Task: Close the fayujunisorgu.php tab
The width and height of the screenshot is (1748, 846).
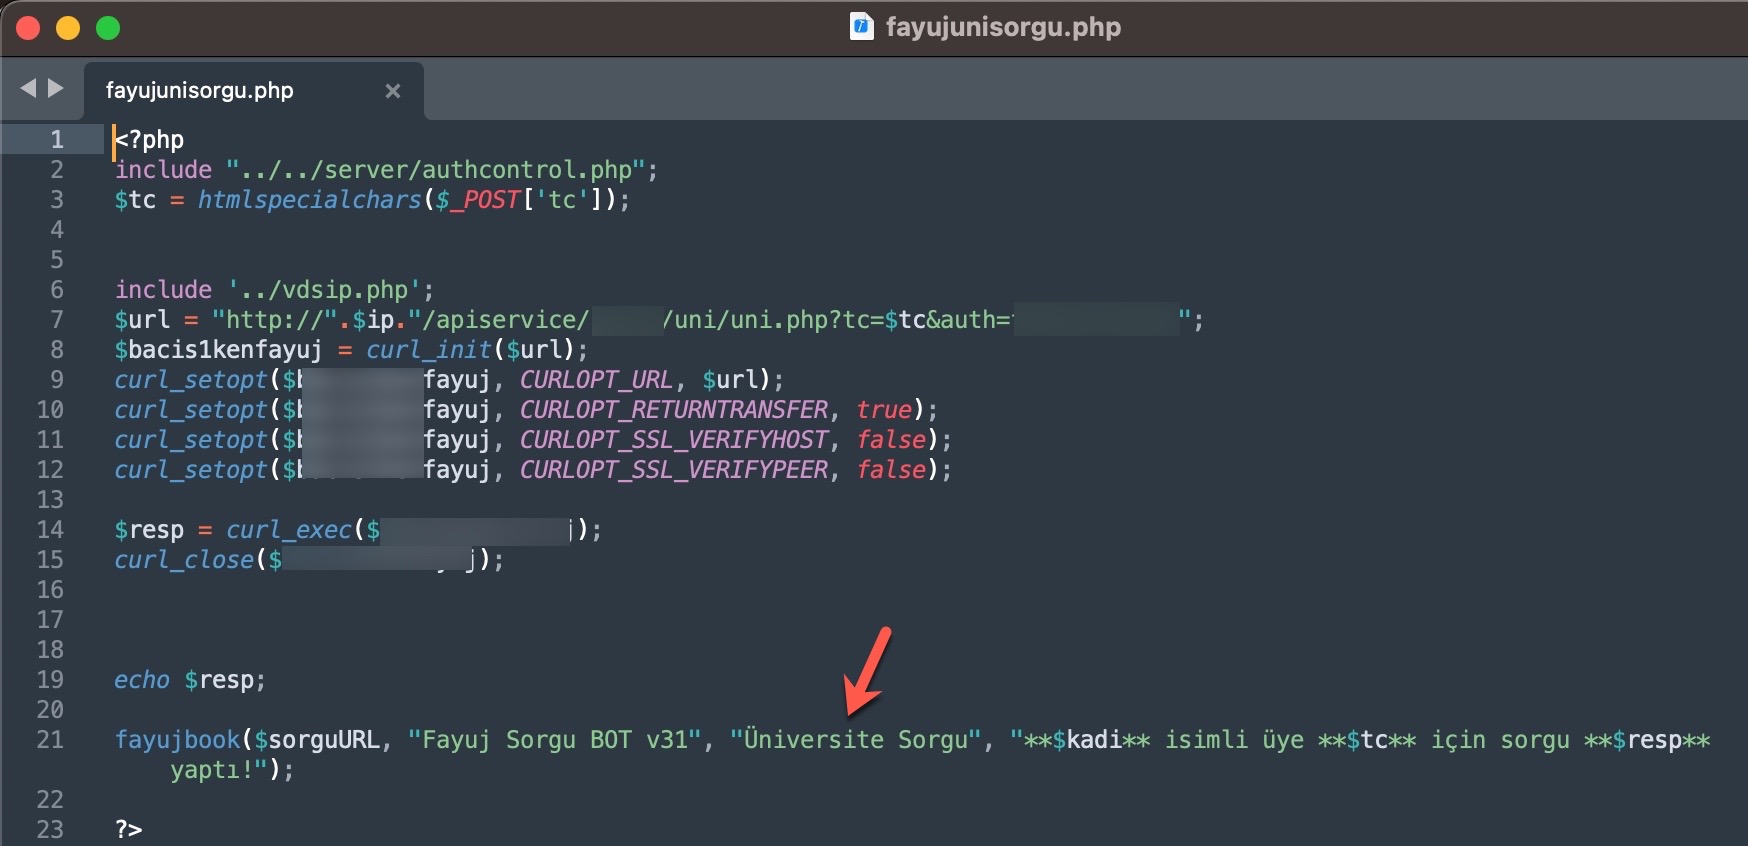Action: [x=393, y=91]
